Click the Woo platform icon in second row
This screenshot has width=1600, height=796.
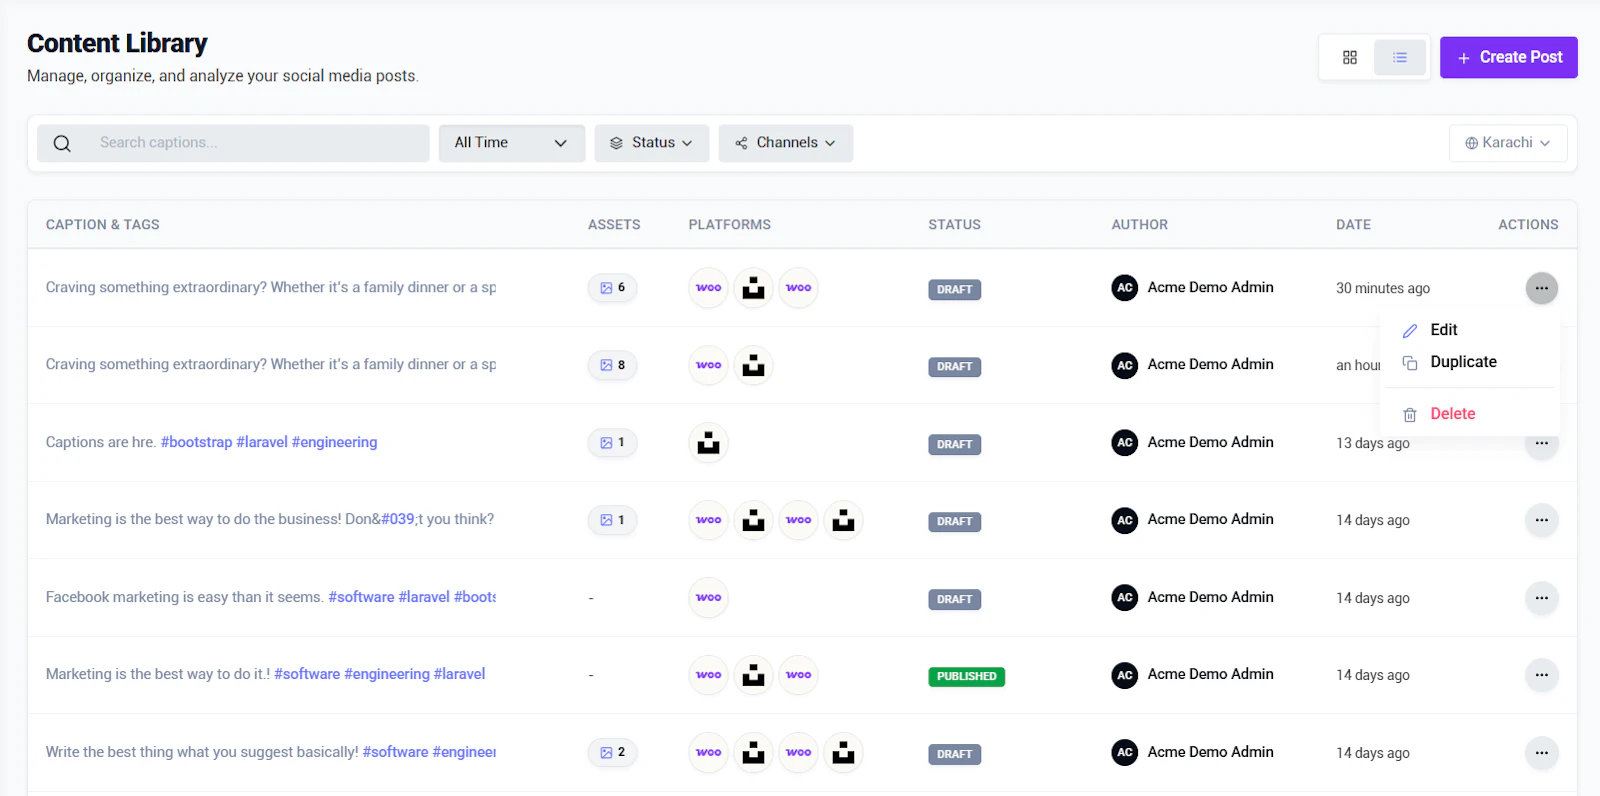(708, 365)
